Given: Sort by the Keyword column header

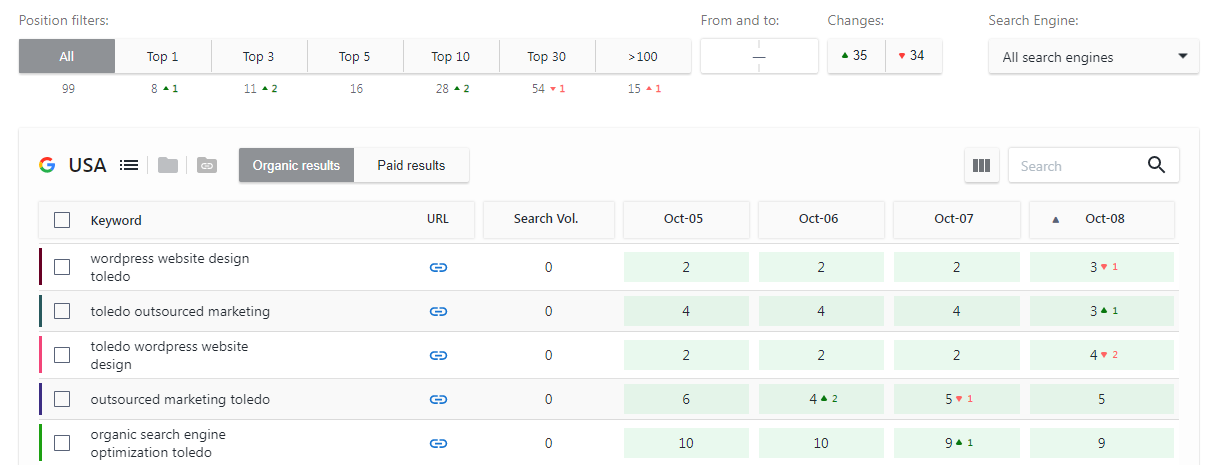Looking at the screenshot, I should point(116,220).
